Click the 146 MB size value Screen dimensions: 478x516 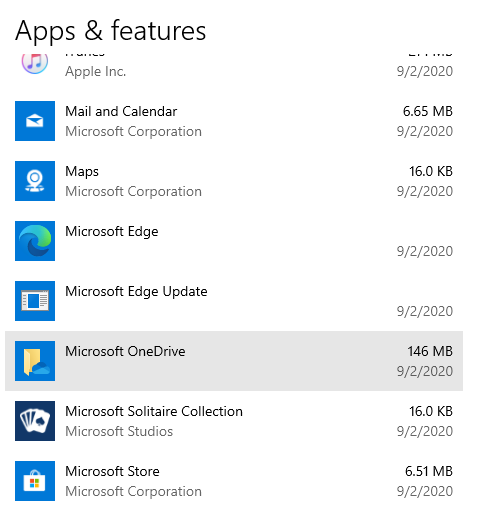pyautogui.click(x=430, y=351)
